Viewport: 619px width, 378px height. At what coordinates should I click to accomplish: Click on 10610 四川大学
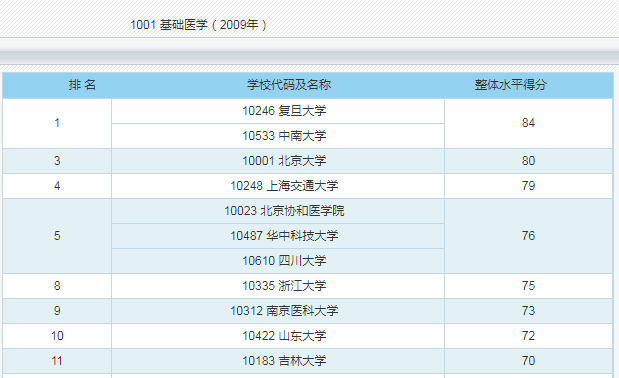click(284, 261)
